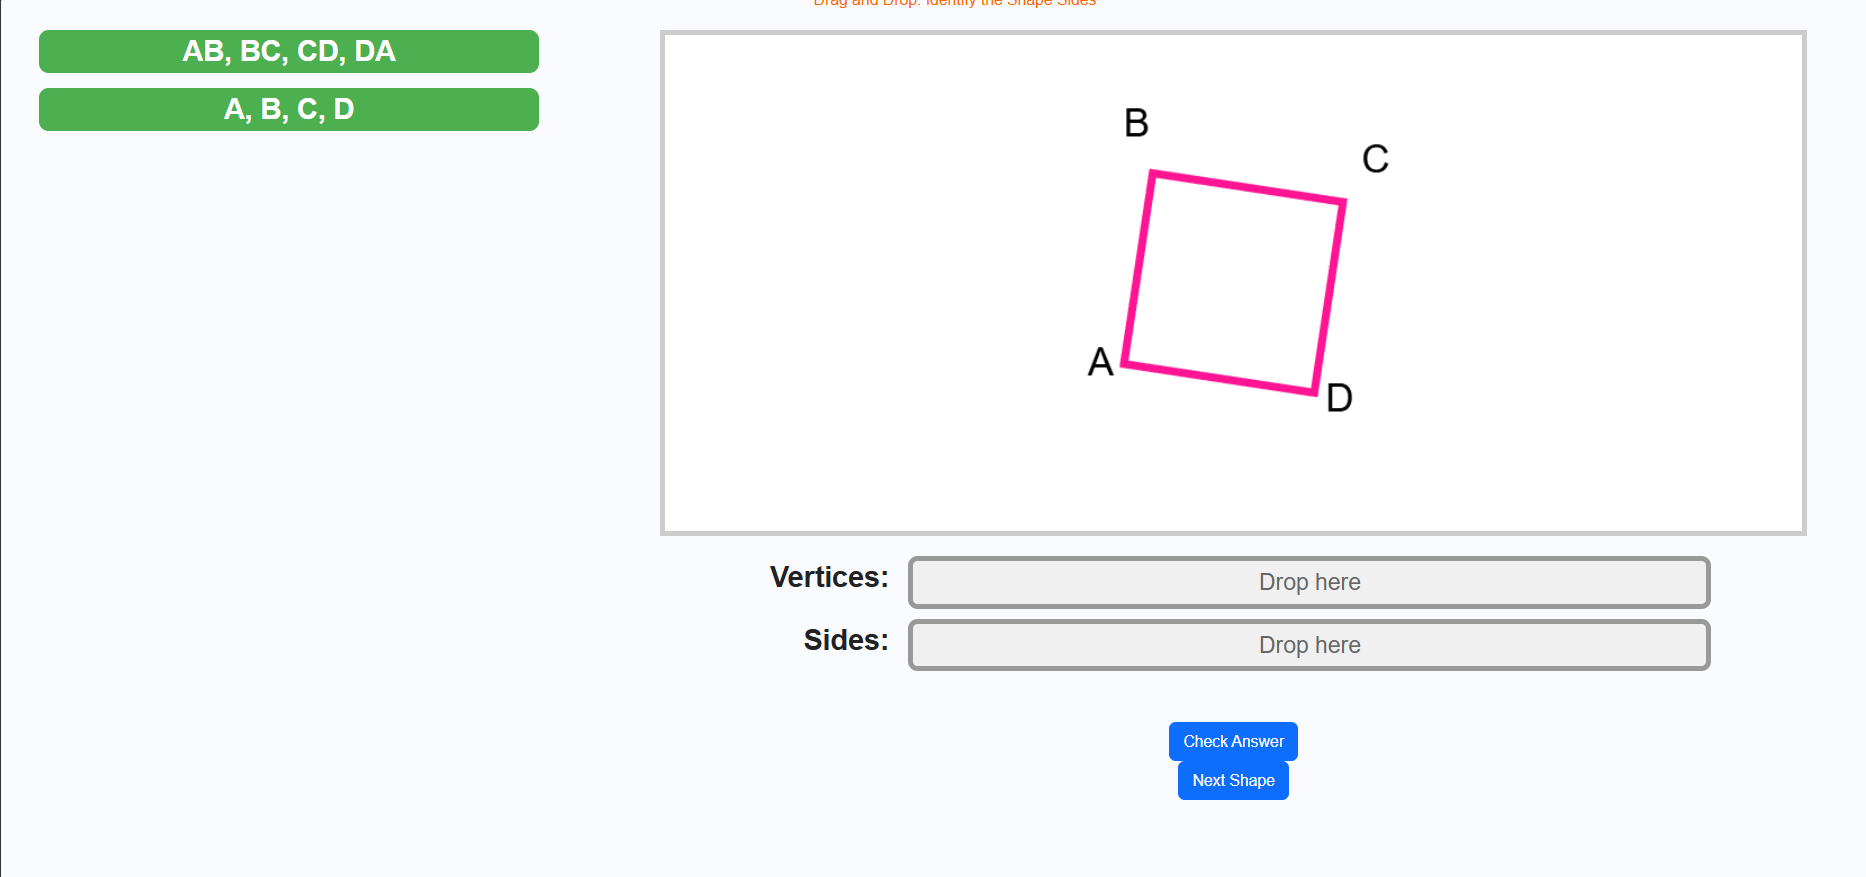1866x877 pixels.
Task: Click the Vertices drop zone
Action: 1308,582
